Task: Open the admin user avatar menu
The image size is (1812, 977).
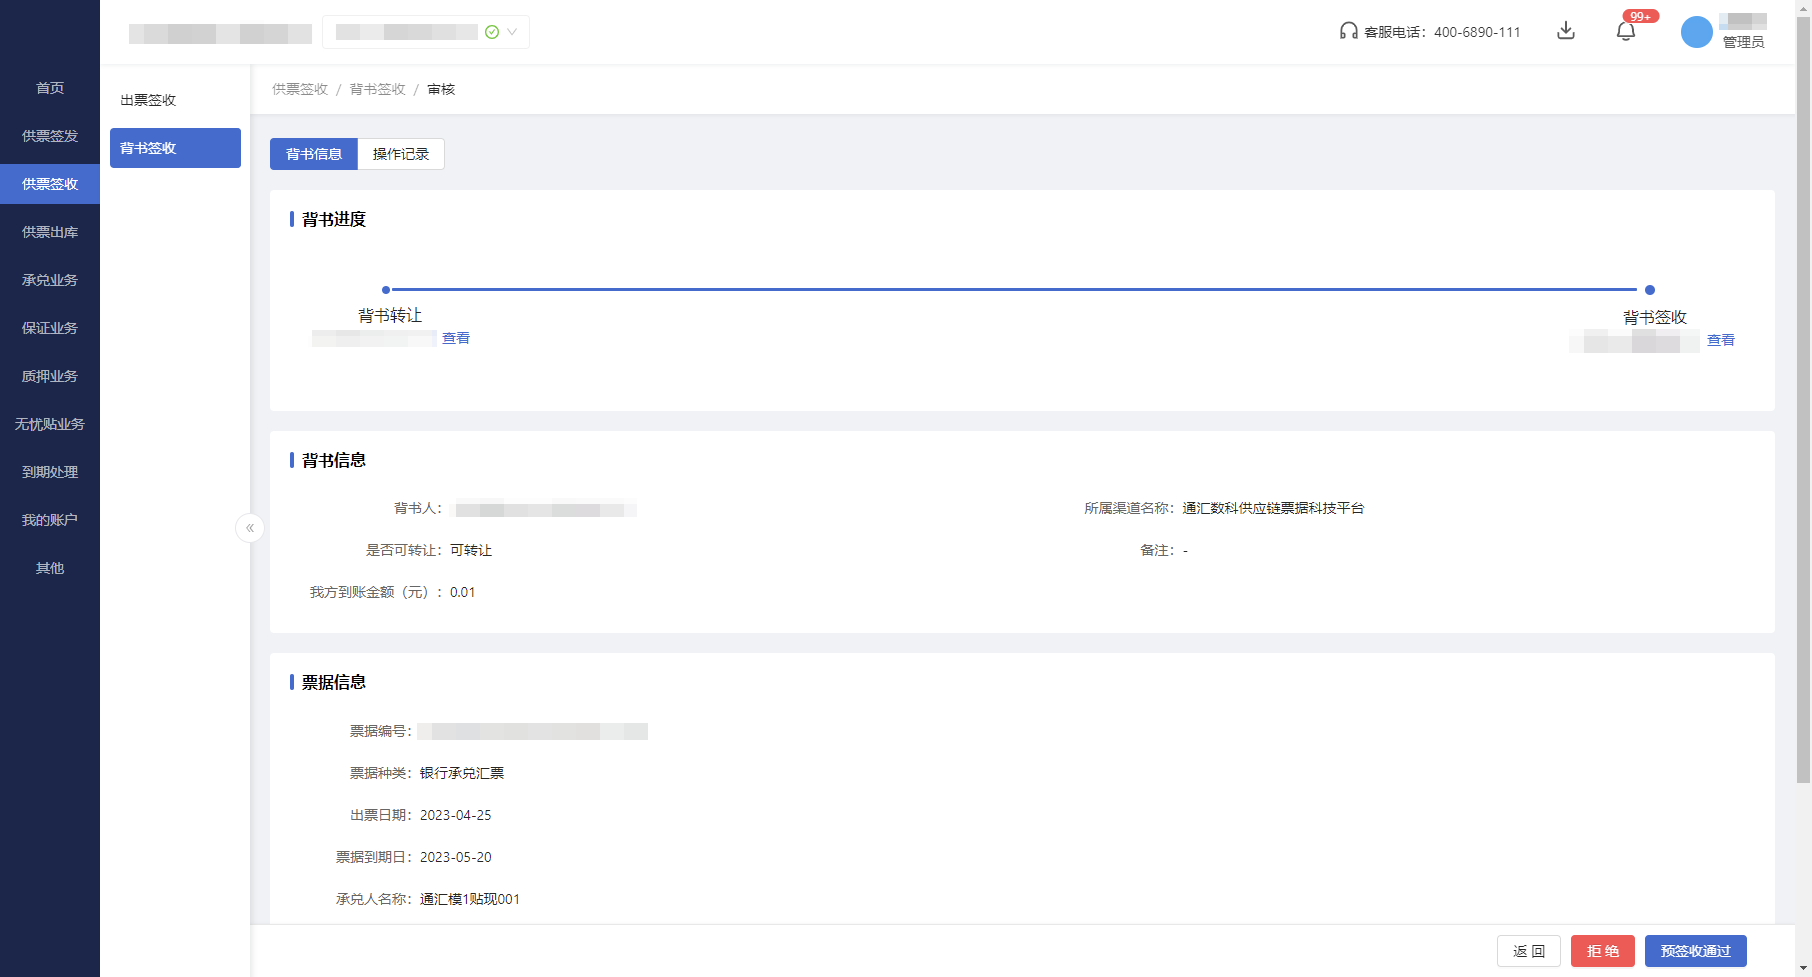Action: pos(1696,32)
